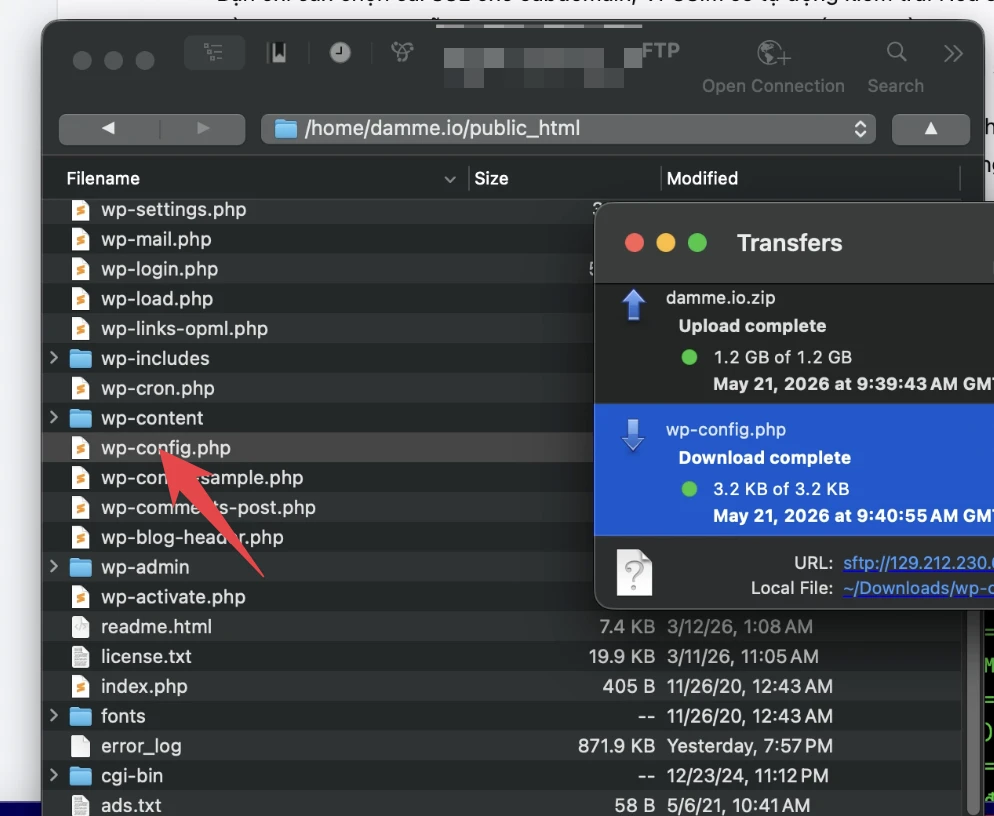Click blue upload arrow for damme.io.zip

[633, 304]
